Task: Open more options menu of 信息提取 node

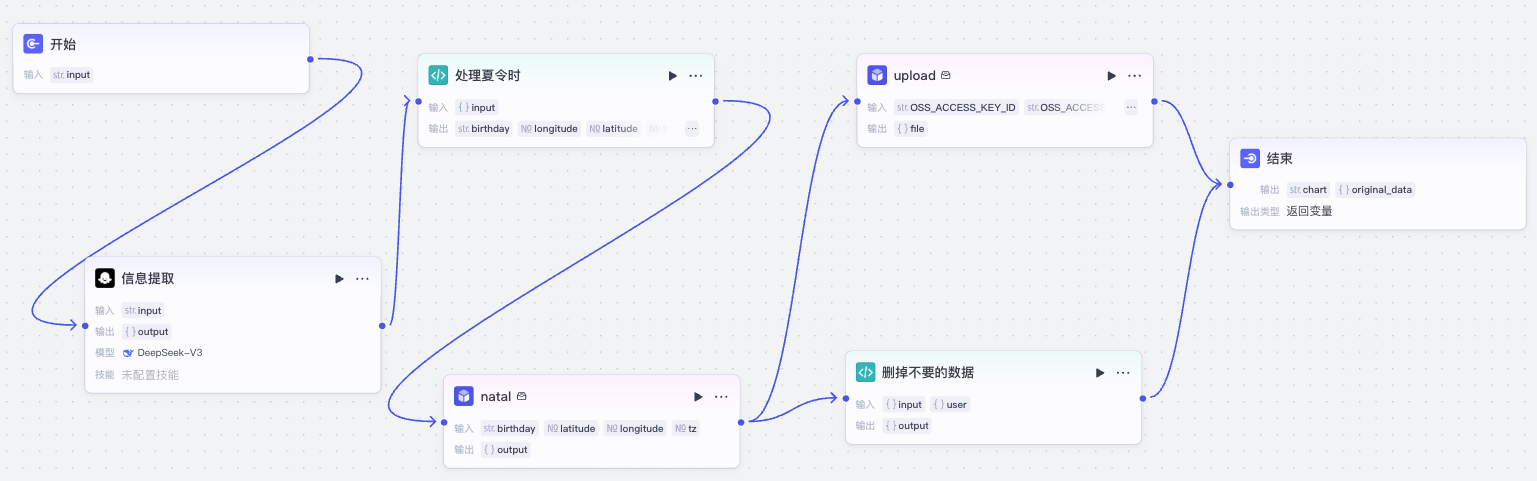Action: tap(363, 278)
